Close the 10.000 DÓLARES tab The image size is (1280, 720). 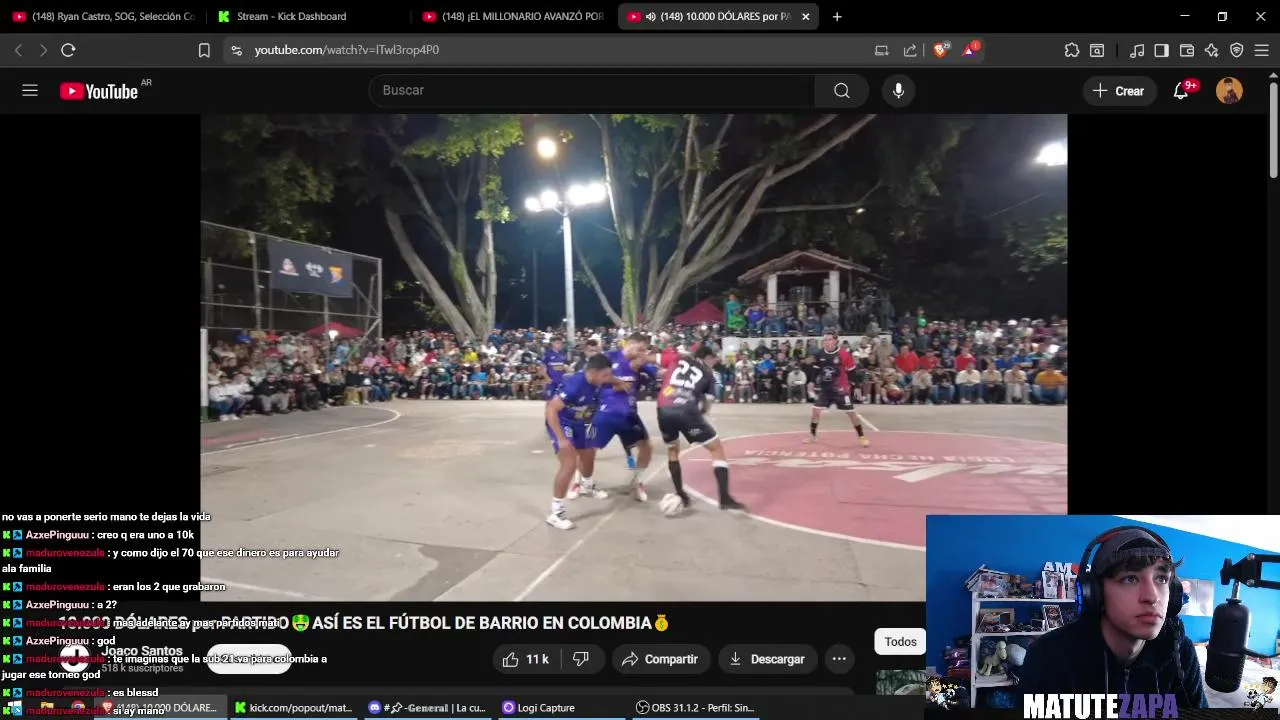point(806,17)
